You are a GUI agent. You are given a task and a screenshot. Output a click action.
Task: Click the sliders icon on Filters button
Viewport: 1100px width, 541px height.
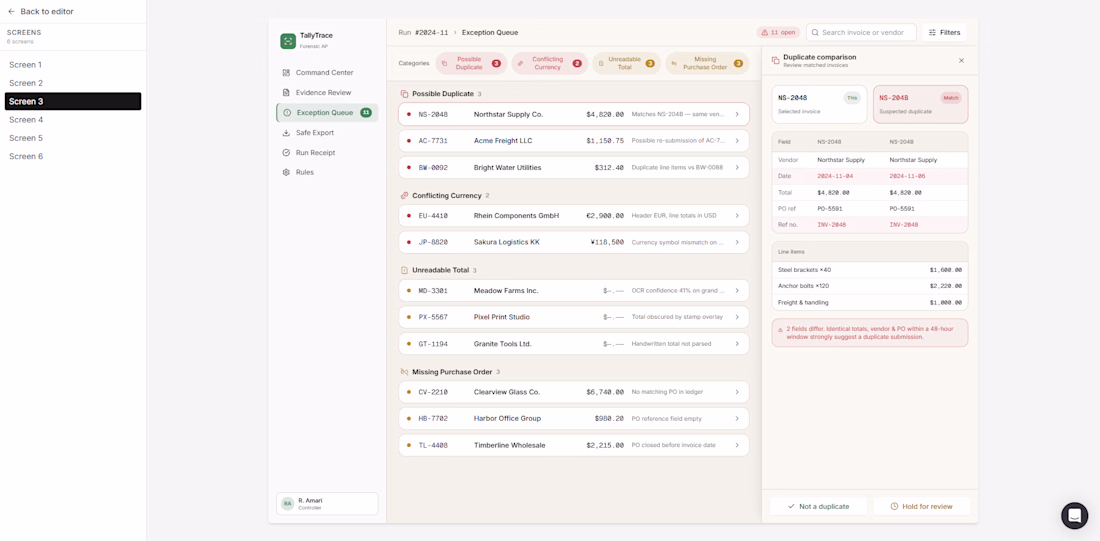point(932,32)
